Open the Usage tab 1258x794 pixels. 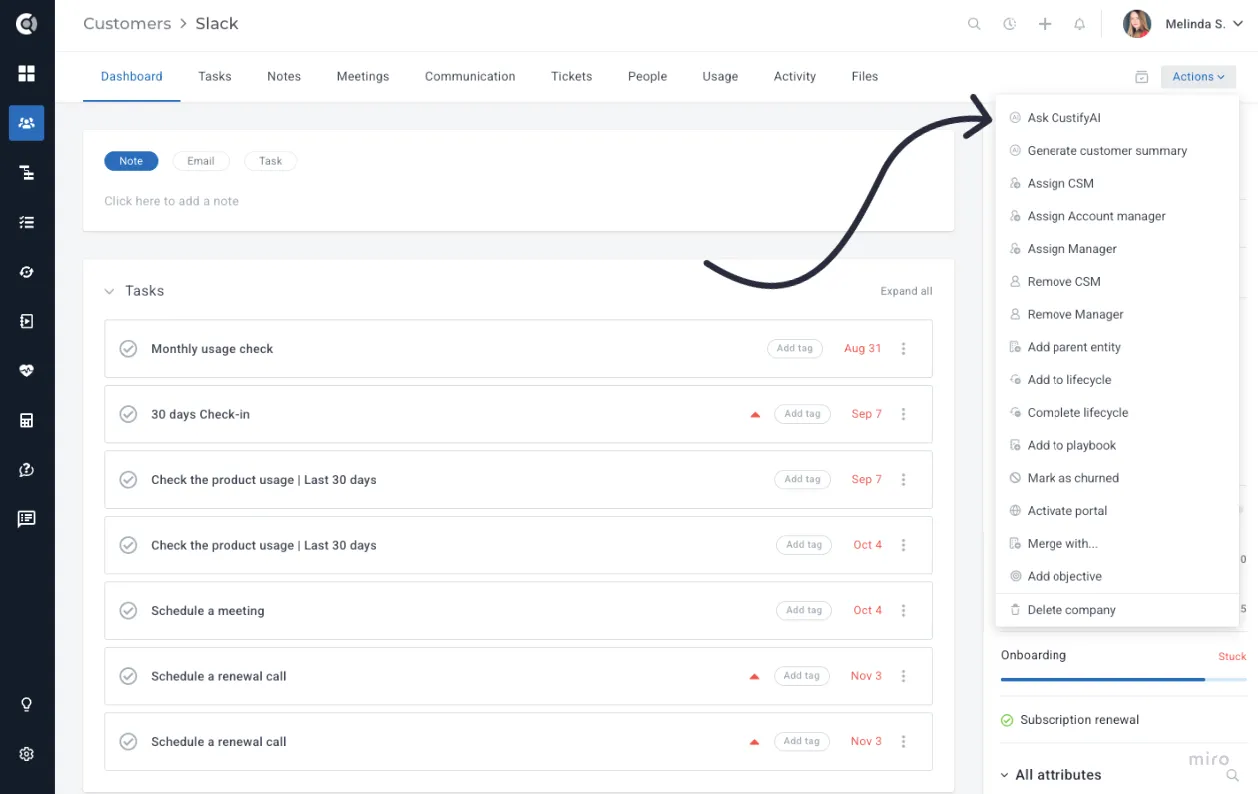coord(720,76)
